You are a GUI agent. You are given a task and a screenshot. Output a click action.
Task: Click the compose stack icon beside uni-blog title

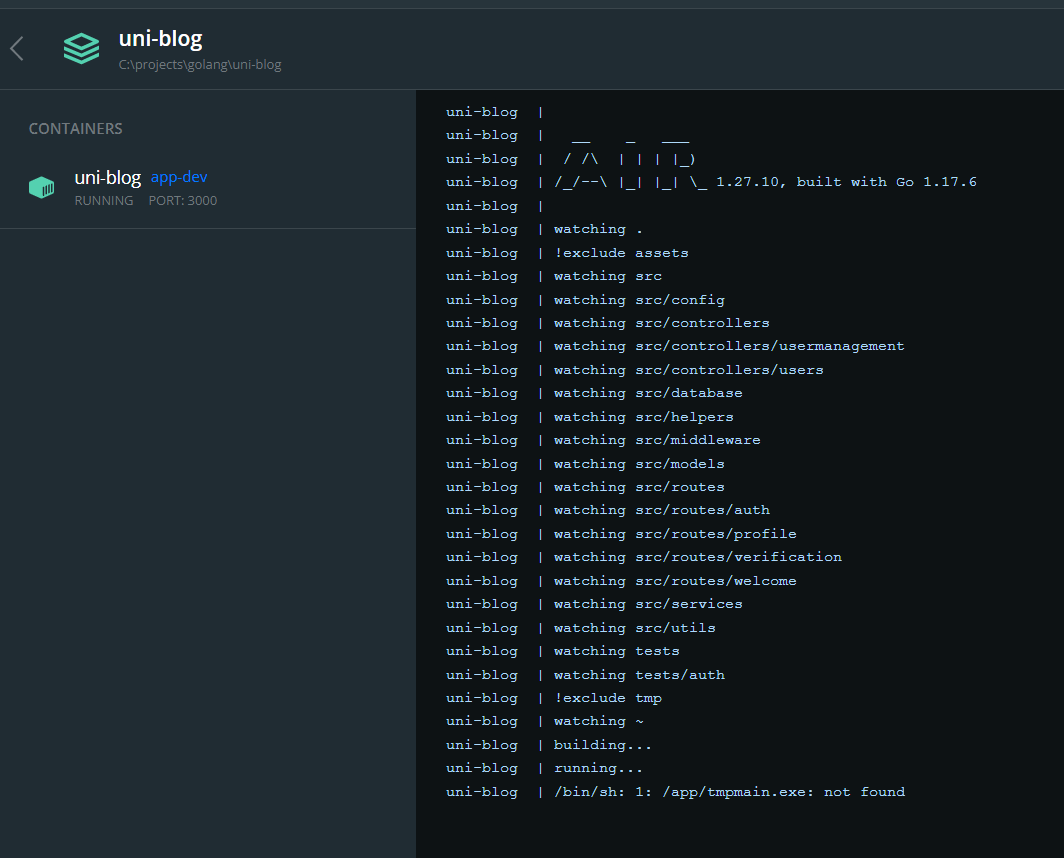[81, 48]
